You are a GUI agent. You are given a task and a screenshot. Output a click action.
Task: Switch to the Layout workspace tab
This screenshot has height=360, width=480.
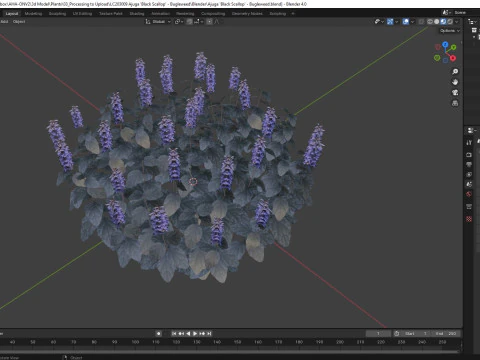coord(12,14)
